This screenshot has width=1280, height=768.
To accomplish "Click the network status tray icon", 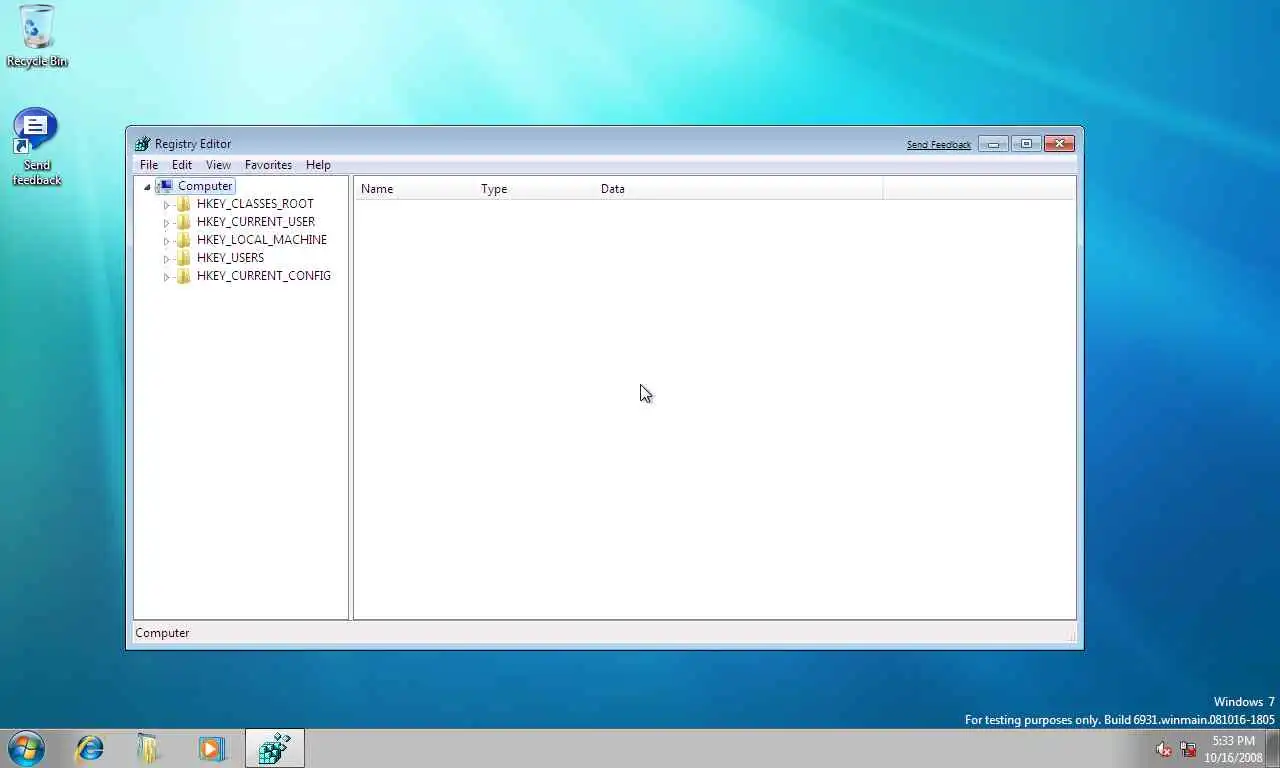I will pos(1188,749).
